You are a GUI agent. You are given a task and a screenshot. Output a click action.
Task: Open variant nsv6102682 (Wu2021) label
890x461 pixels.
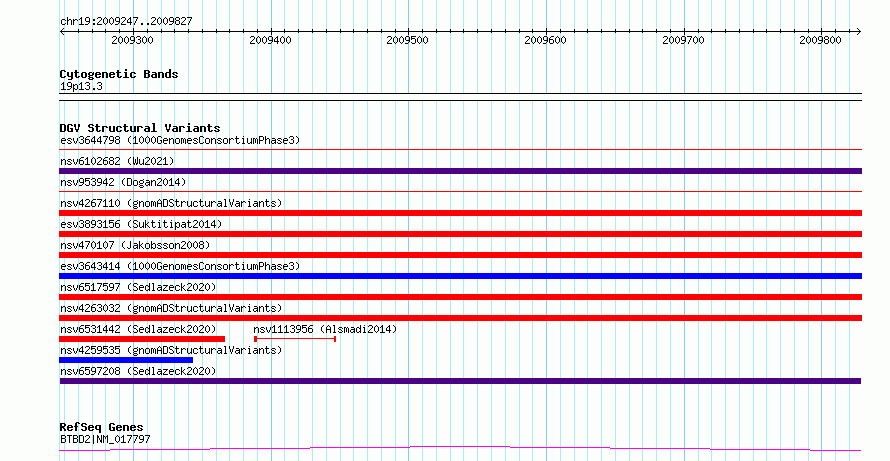[117, 161]
